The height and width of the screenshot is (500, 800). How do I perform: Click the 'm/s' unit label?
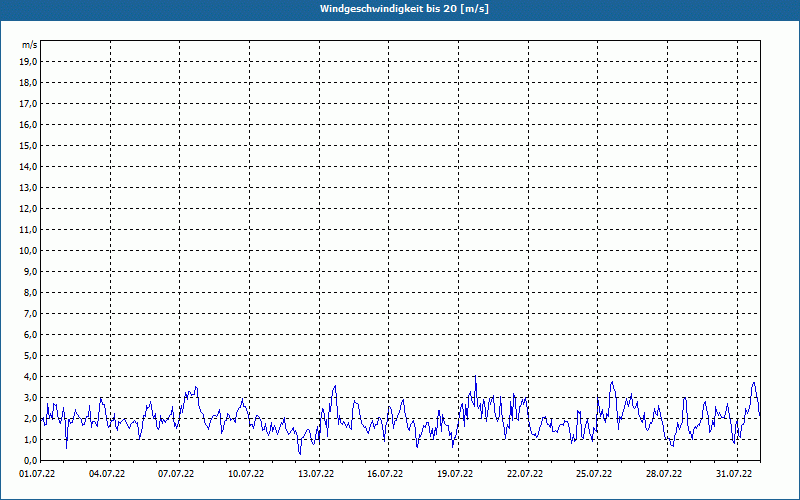pyautogui.click(x=30, y=45)
